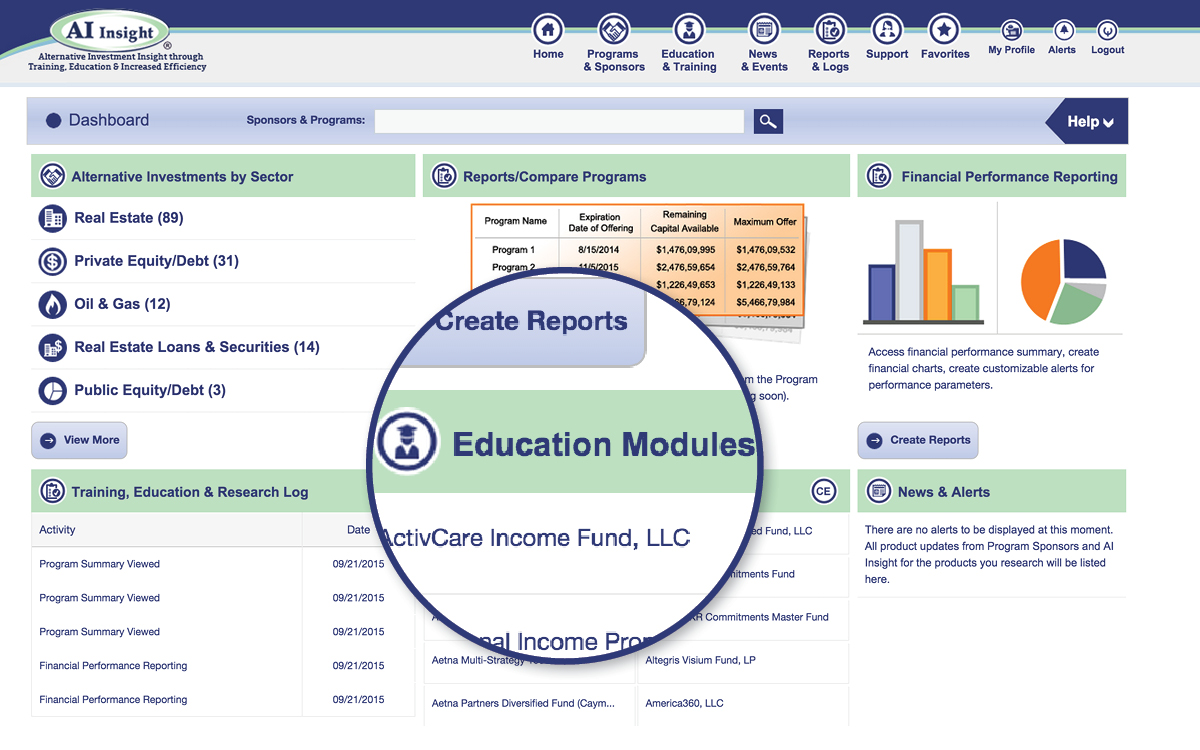Click the Date column header
This screenshot has height=750, width=1200.
[358, 530]
